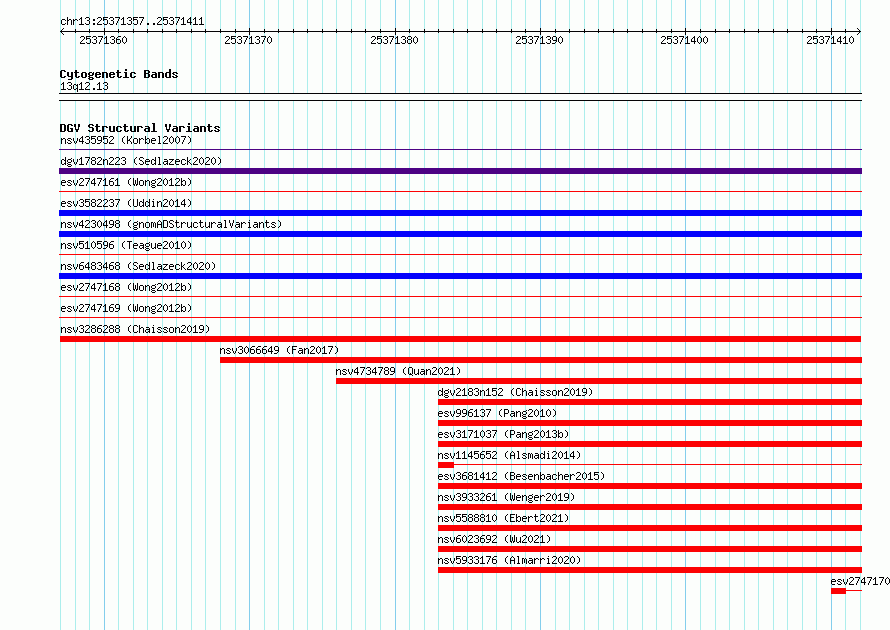Select the thin red nsv510596 variant line
The image size is (890, 630).
tap(460, 255)
